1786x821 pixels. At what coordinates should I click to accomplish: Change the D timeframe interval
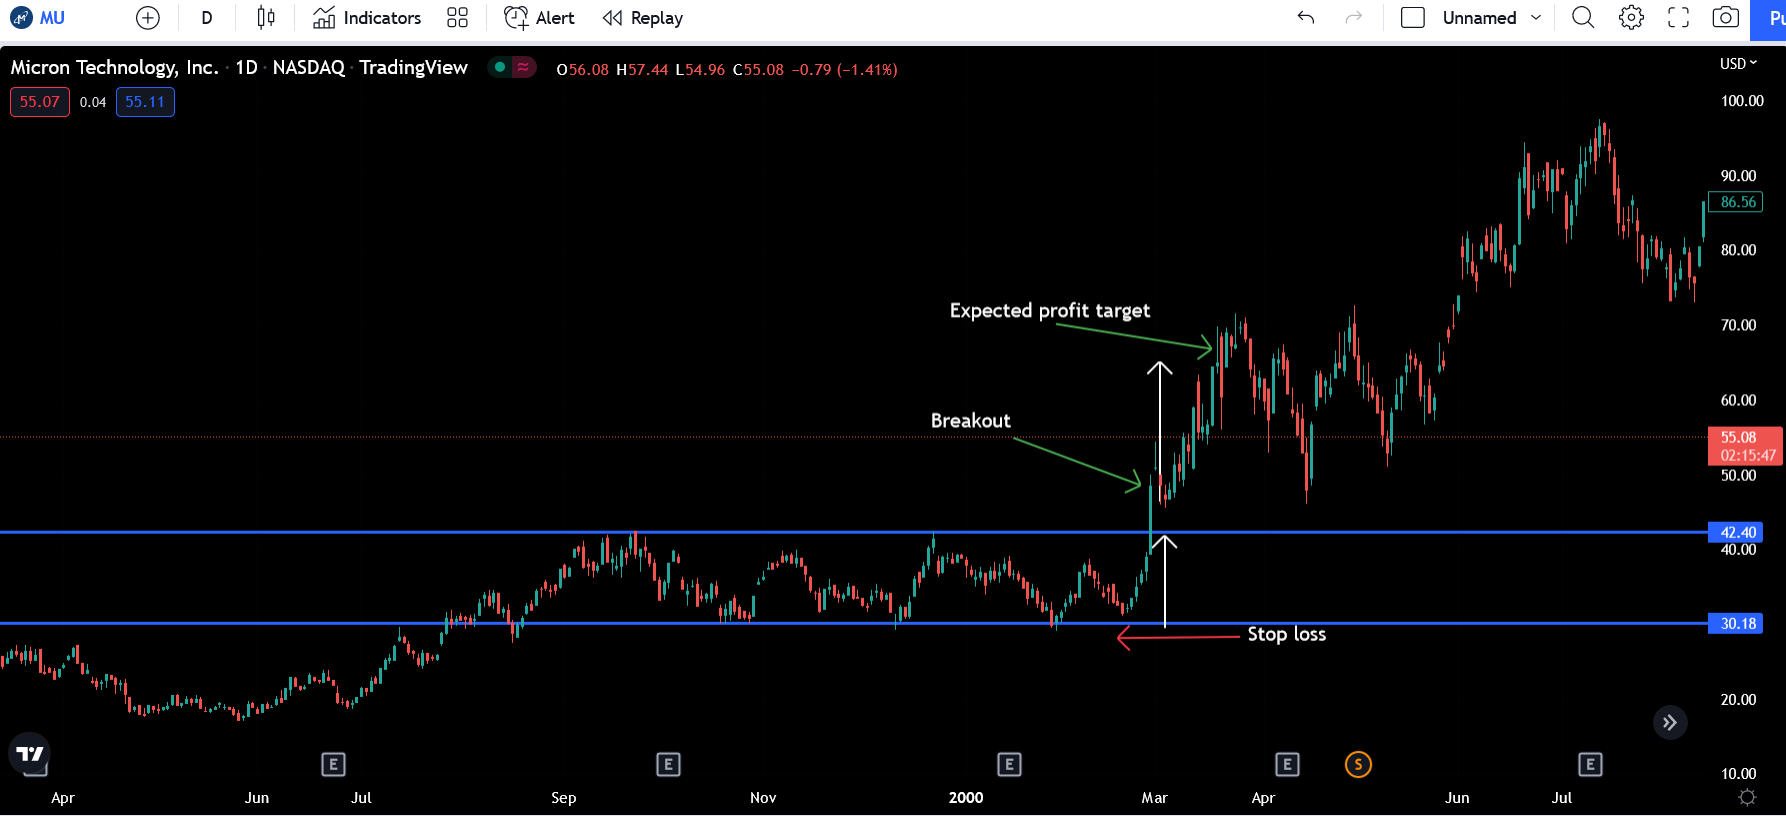(x=207, y=18)
